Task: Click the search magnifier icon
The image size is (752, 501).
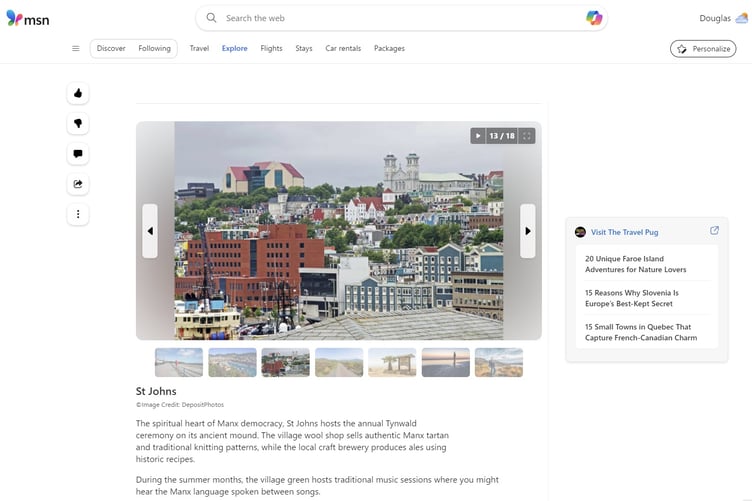Action: [211, 18]
